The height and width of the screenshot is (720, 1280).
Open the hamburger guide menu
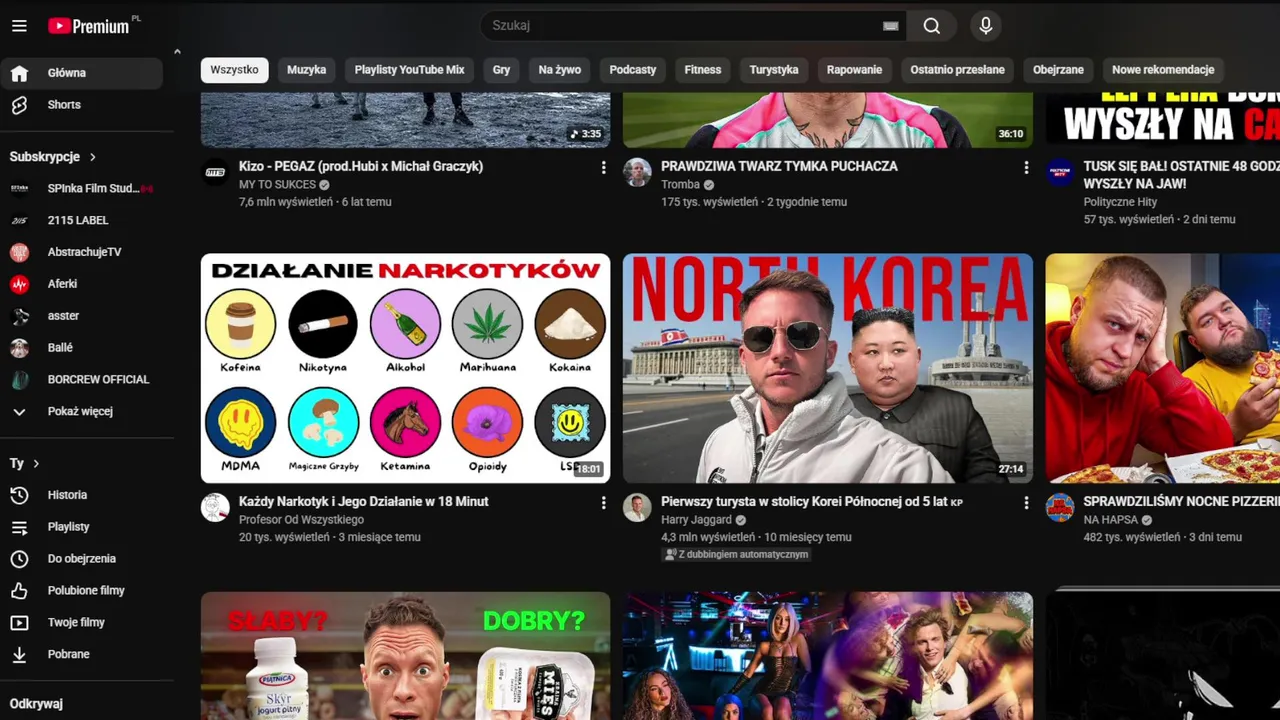pos(19,26)
